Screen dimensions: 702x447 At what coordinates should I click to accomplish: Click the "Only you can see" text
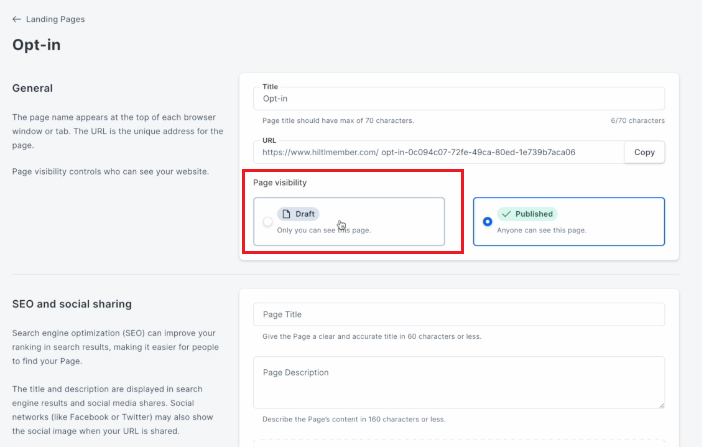pos(306,230)
